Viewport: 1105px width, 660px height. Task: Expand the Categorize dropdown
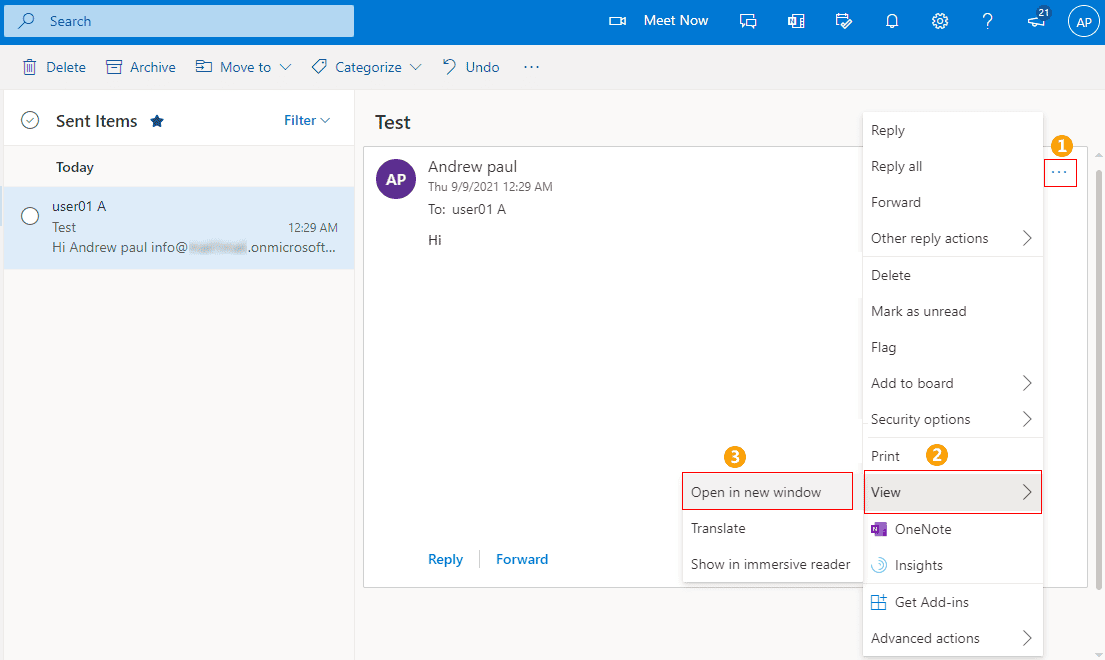tap(415, 67)
